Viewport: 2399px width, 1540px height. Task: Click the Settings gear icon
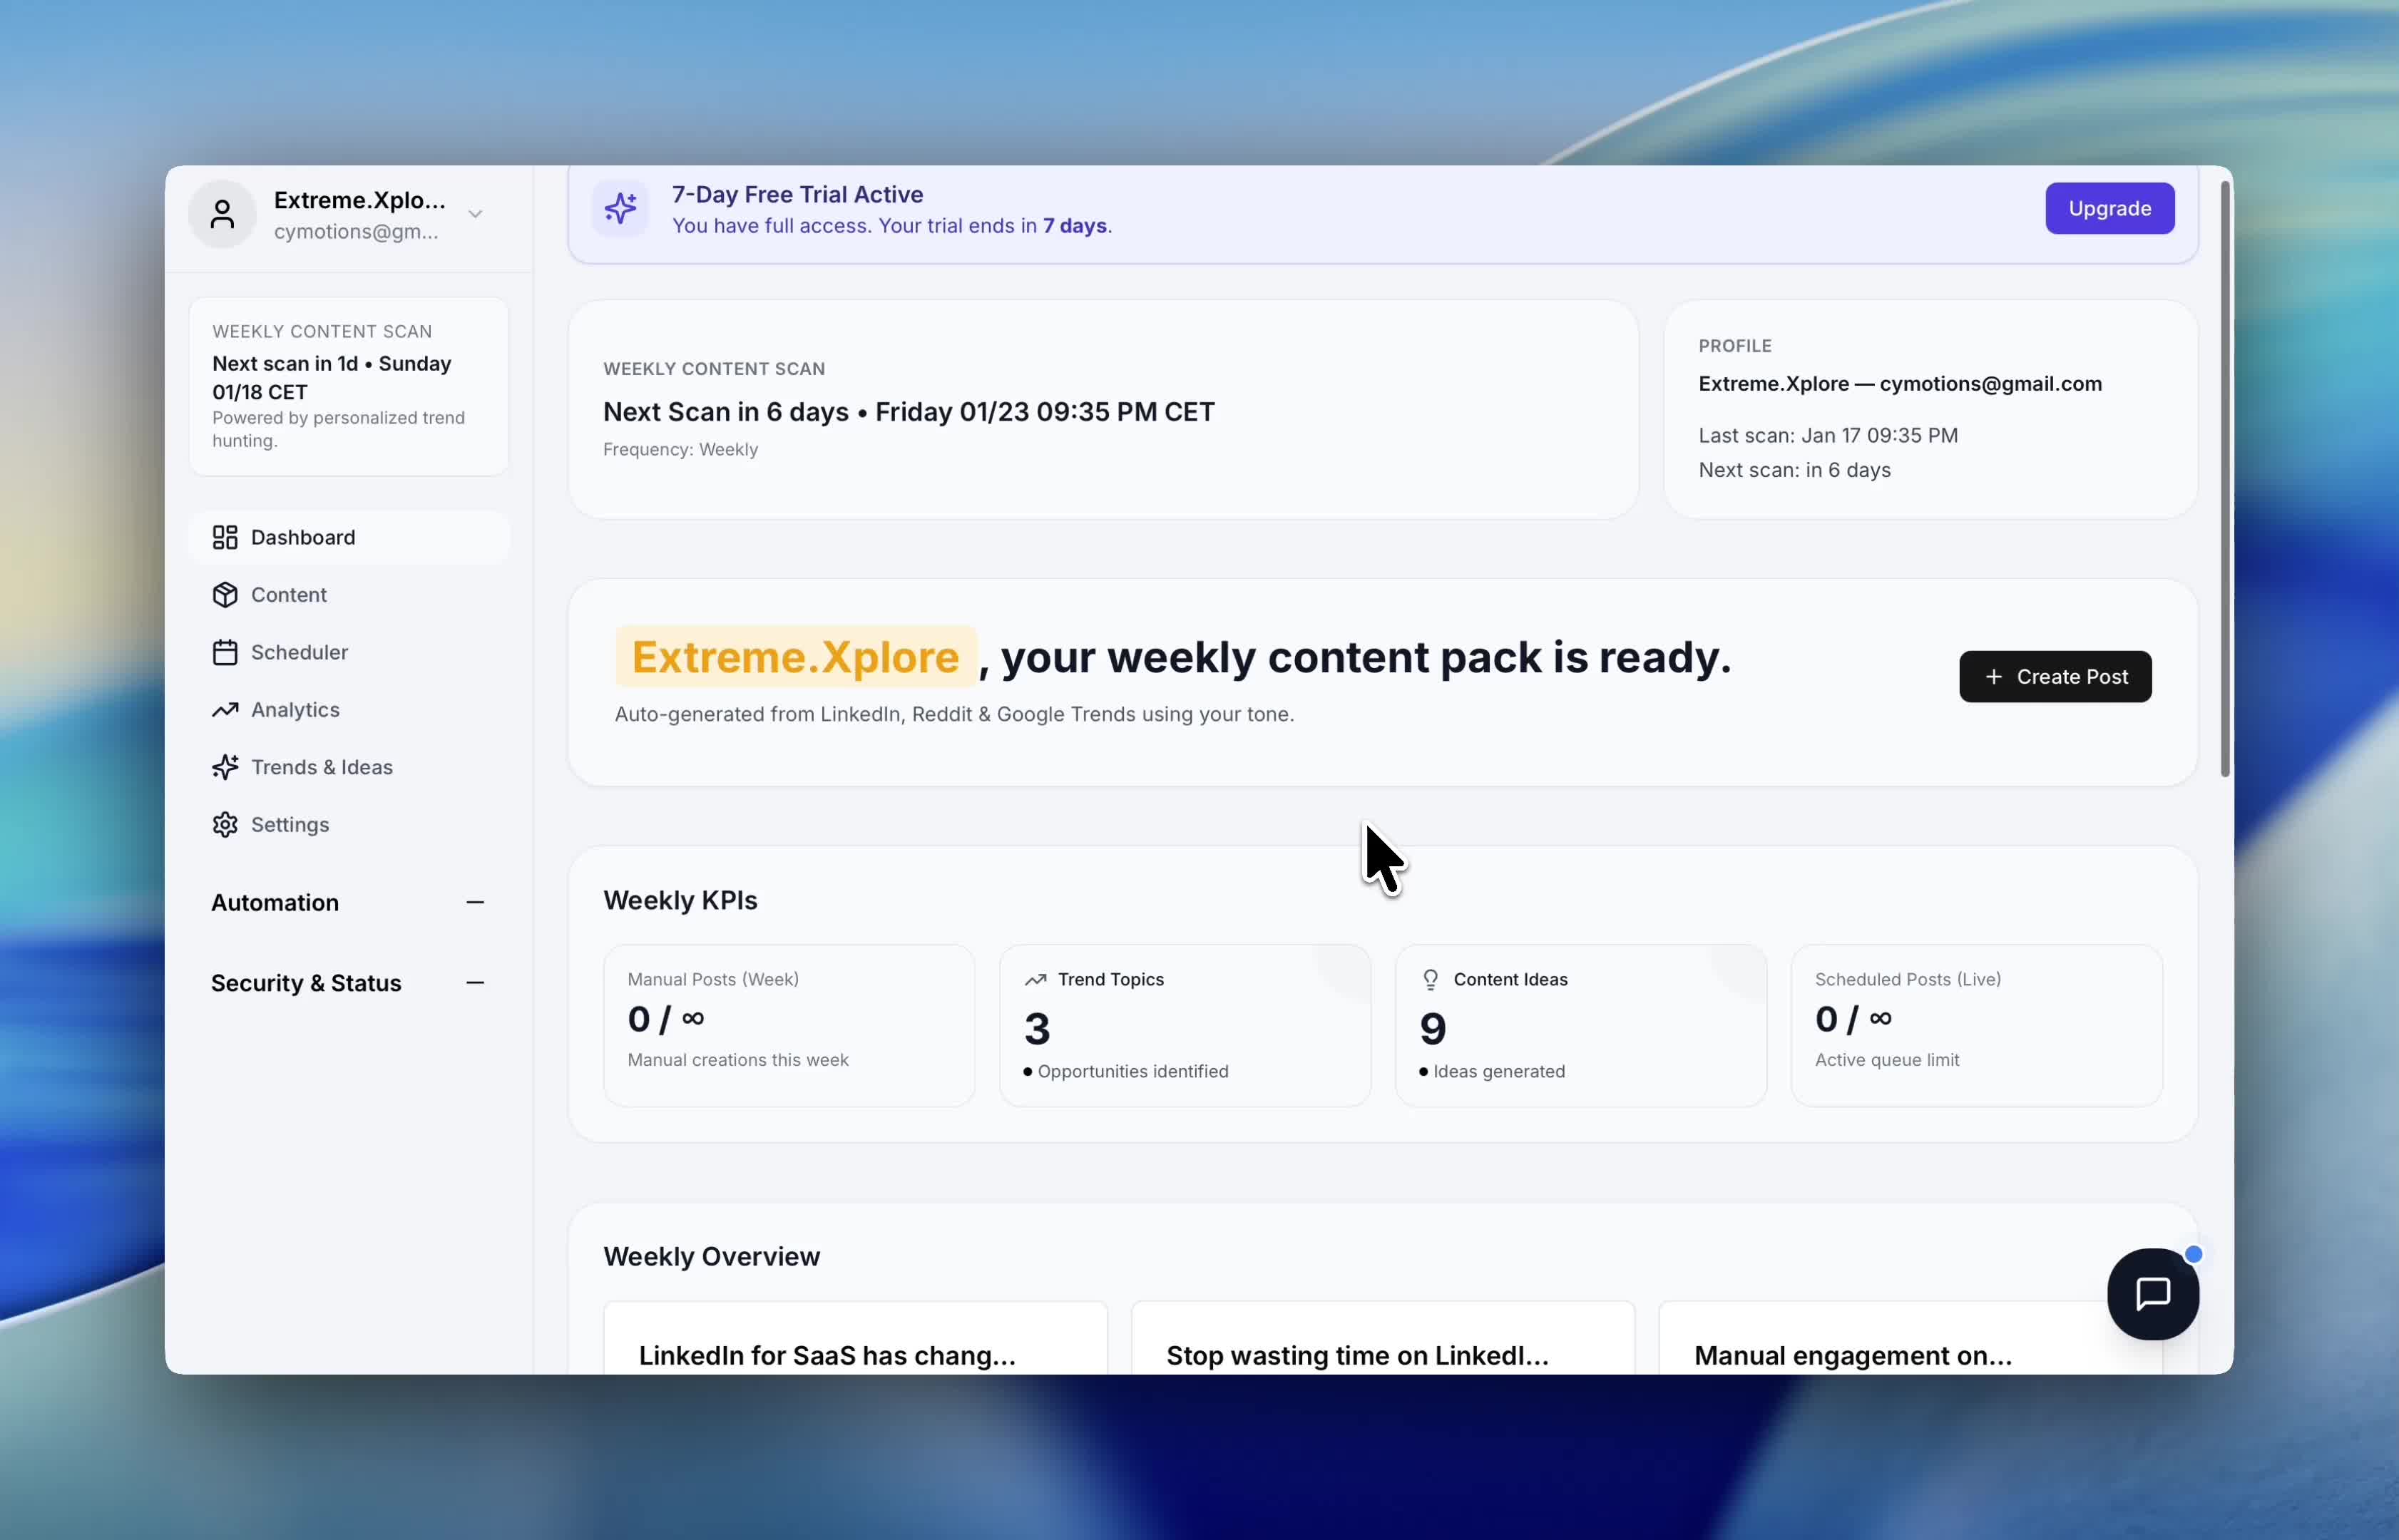[225, 824]
